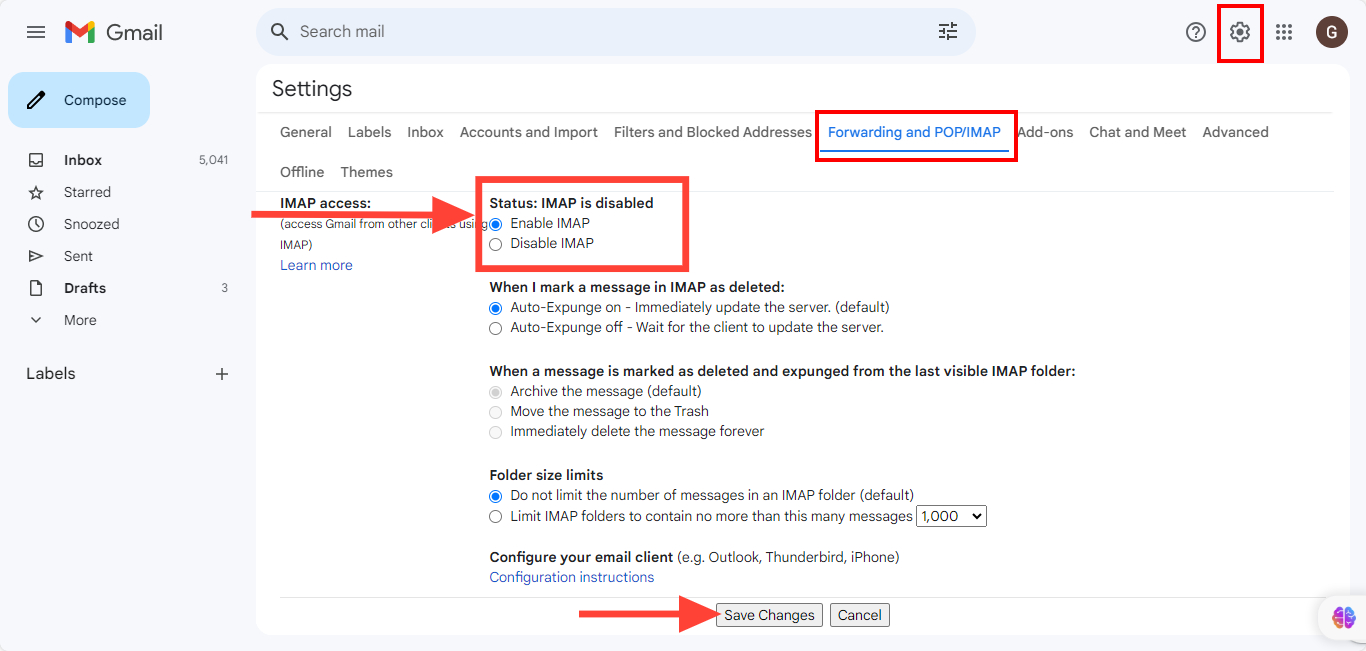Open the Settings gear icon
The height and width of the screenshot is (651, 1366).
point(1240,32)
